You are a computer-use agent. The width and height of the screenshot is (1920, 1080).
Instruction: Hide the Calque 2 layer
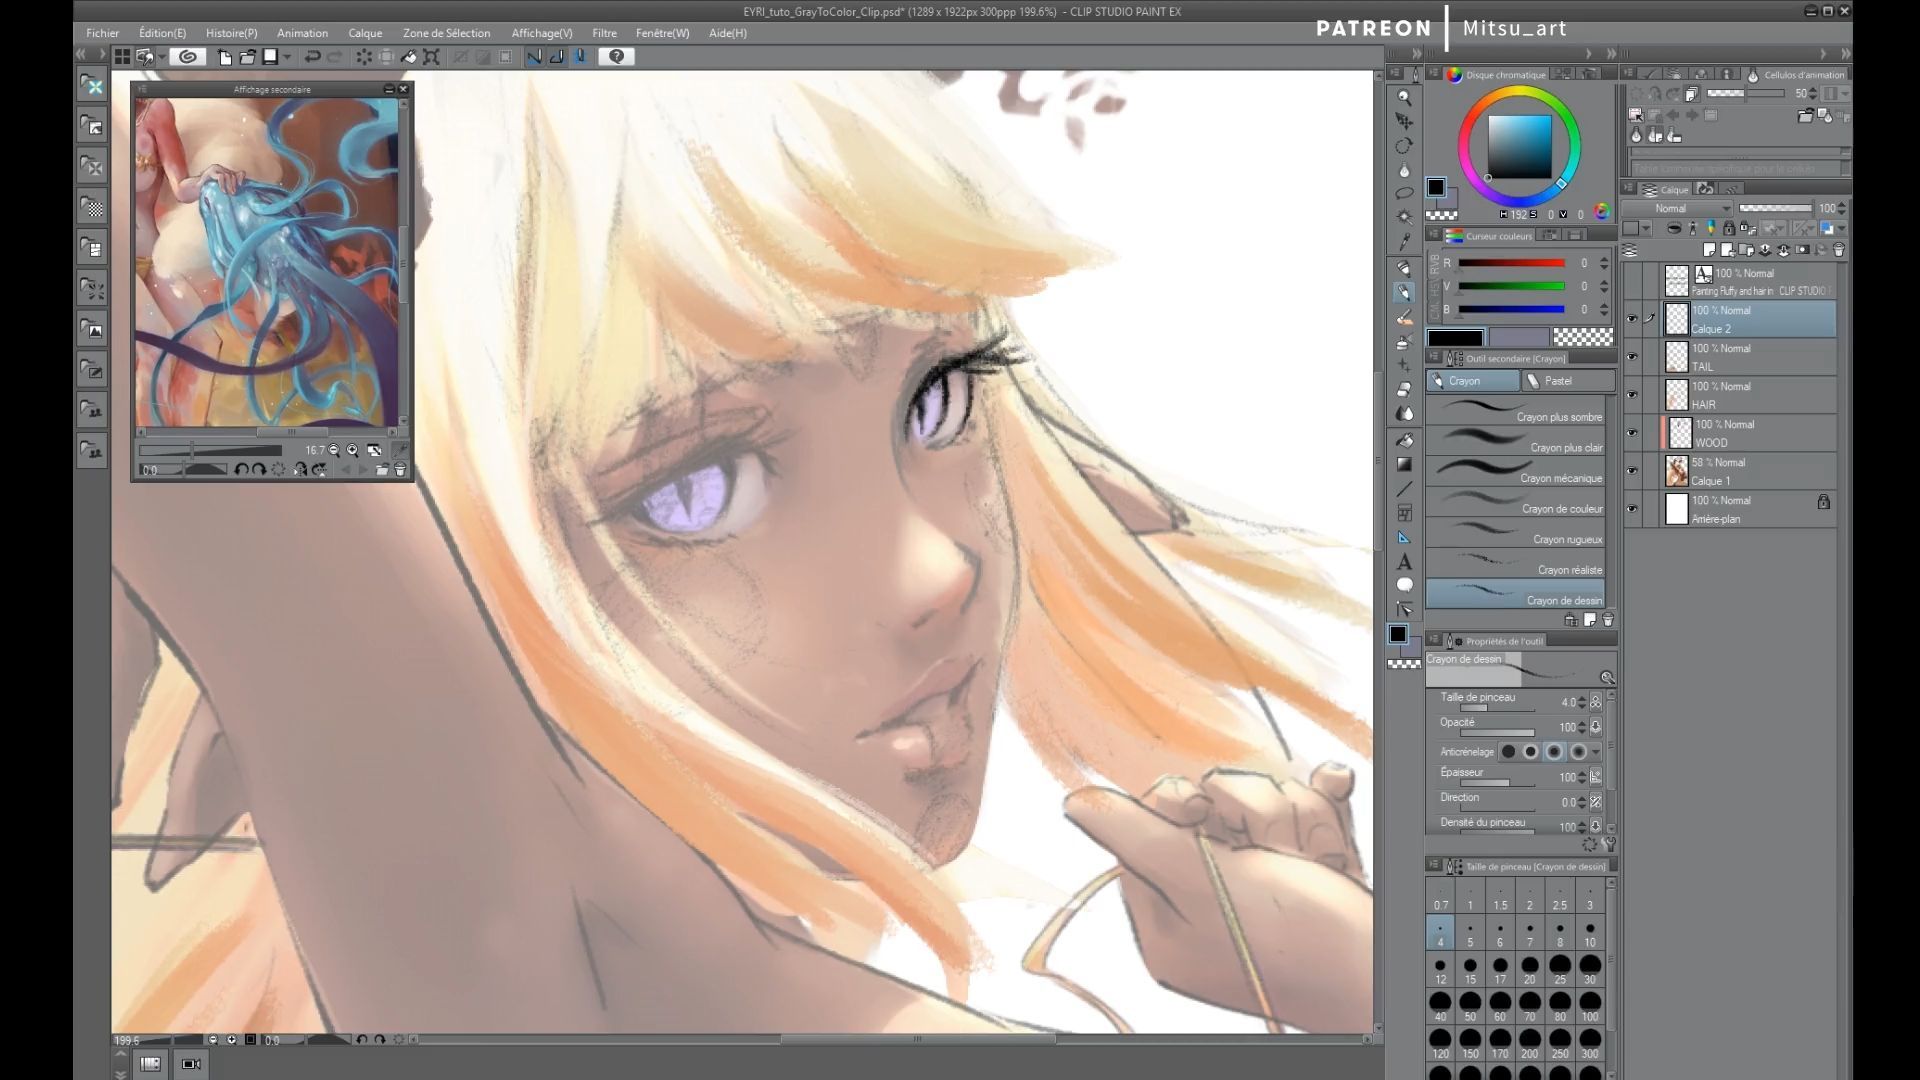click(1632, 319)
